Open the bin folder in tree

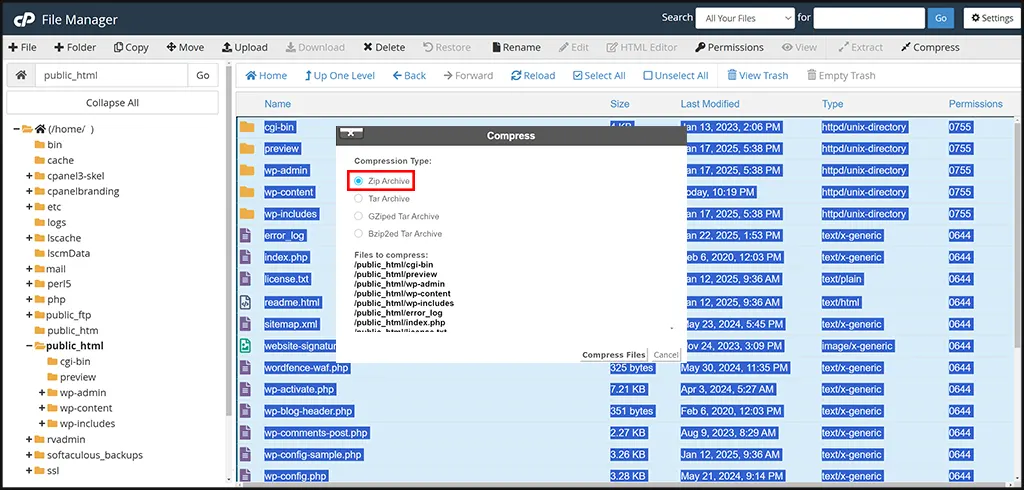[x=54, y=144]
